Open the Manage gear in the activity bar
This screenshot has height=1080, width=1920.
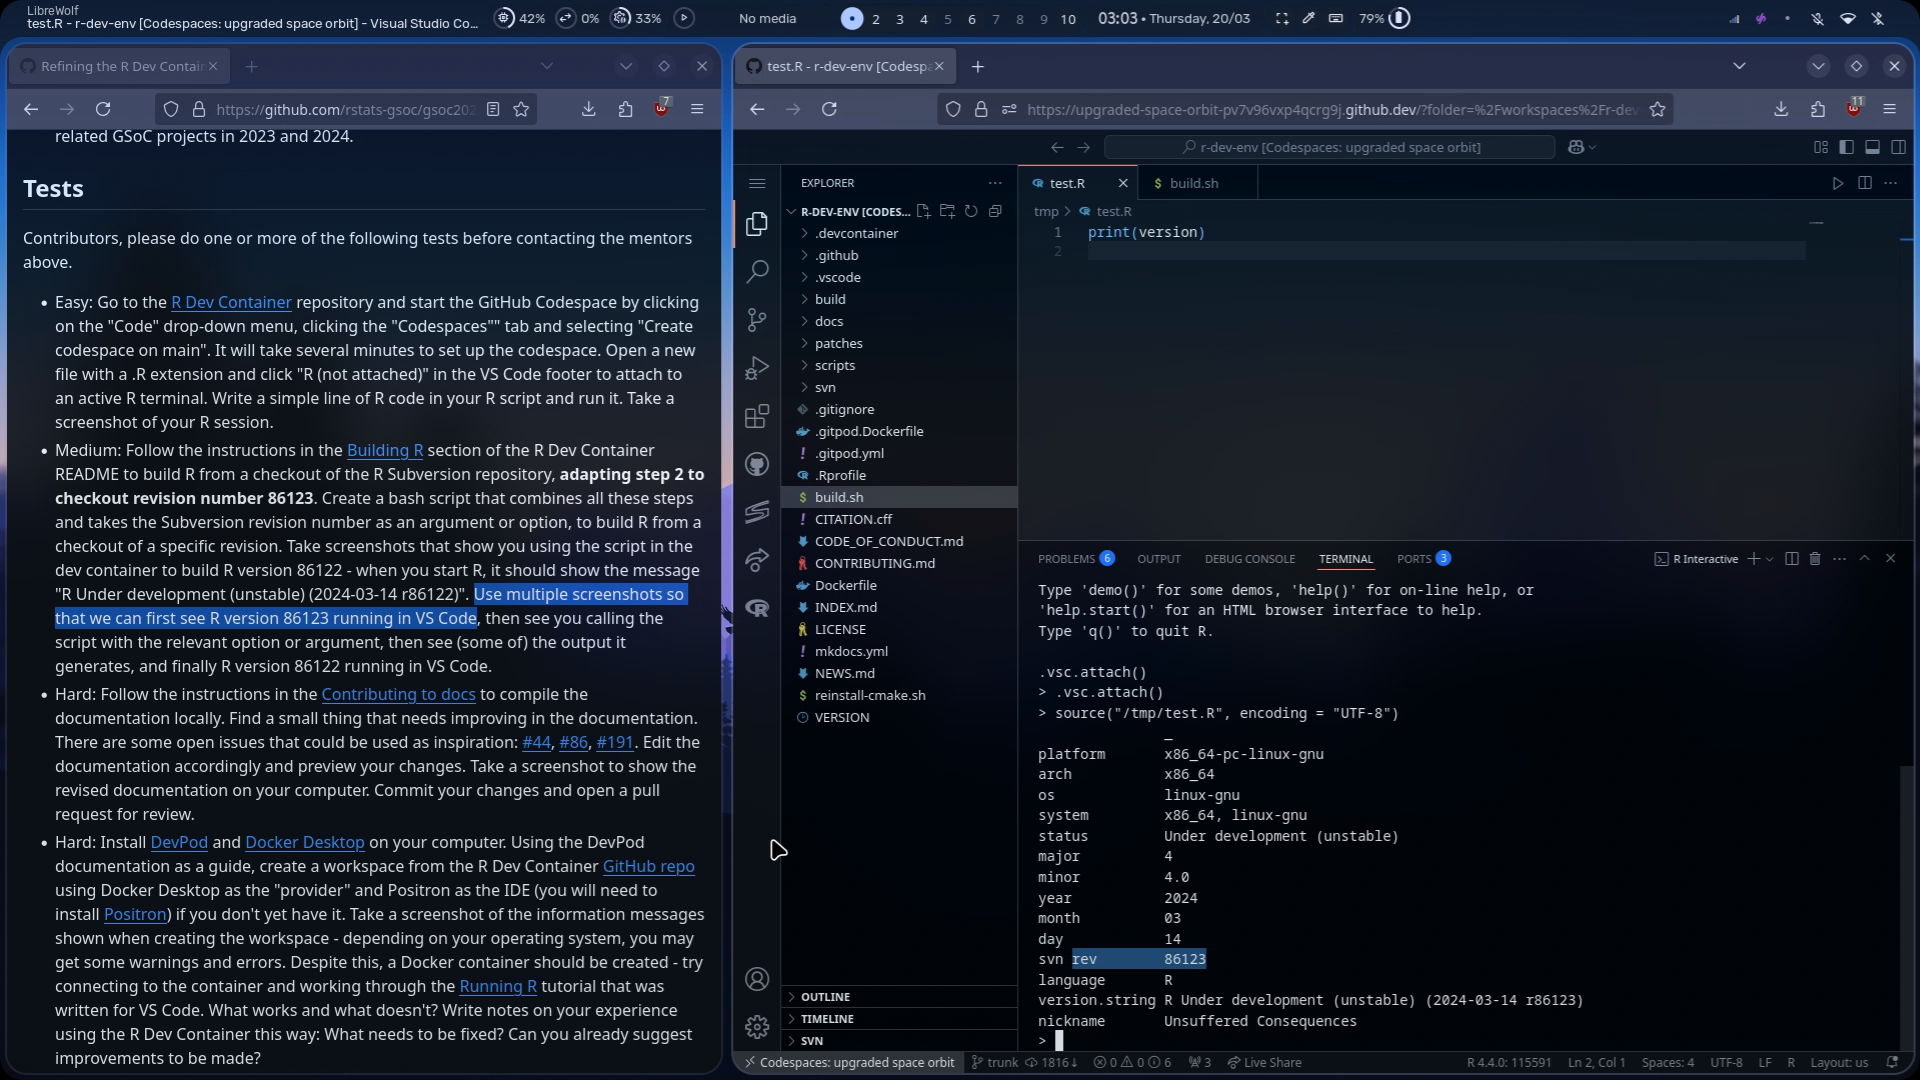click(757, 1026)
